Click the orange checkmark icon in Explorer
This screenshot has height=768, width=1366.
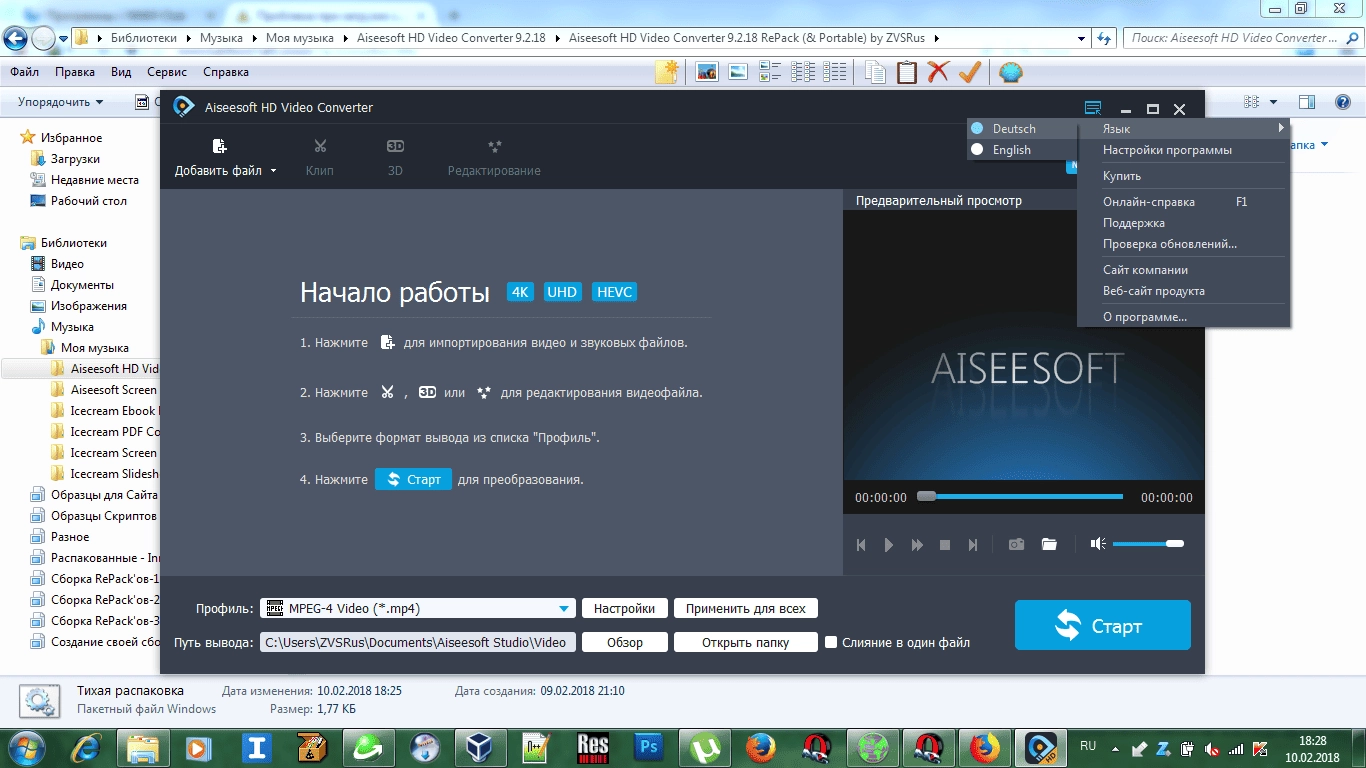(x=969, y=72)
